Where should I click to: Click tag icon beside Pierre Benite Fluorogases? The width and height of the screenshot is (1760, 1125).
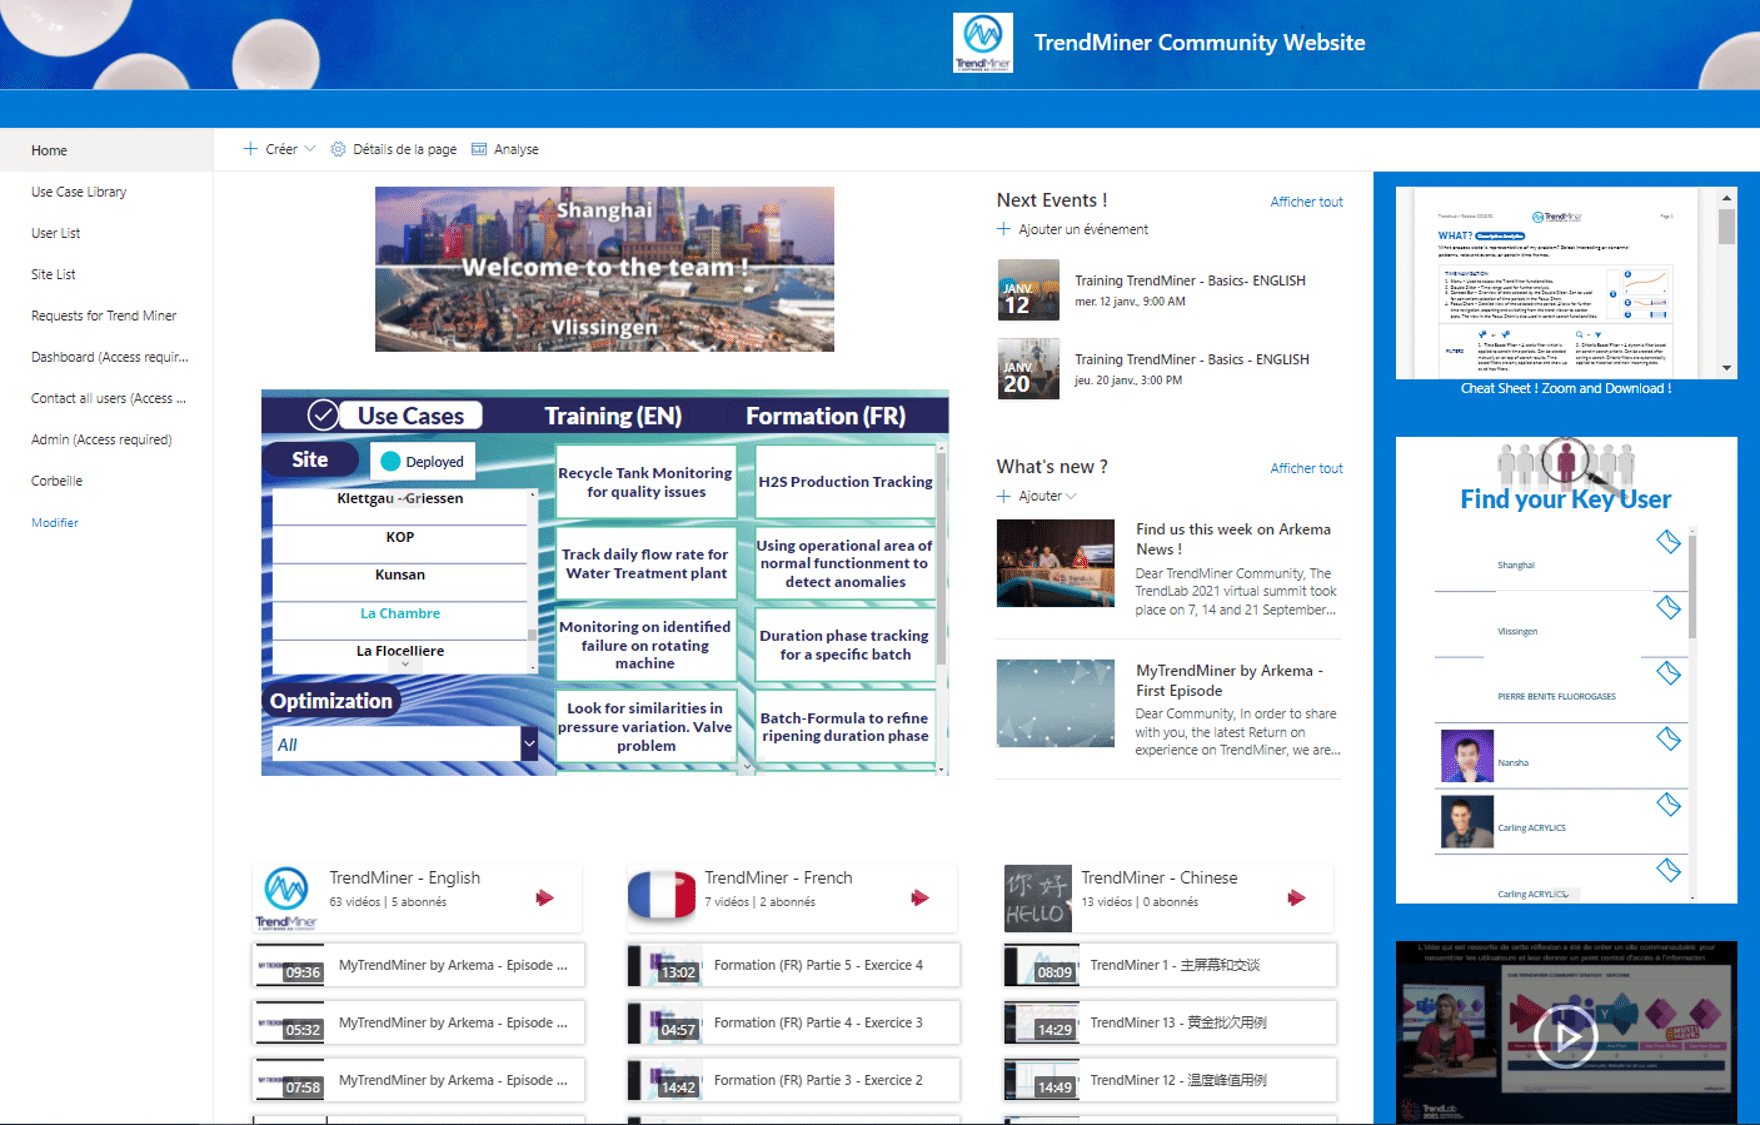click(x=1668, y=673)
